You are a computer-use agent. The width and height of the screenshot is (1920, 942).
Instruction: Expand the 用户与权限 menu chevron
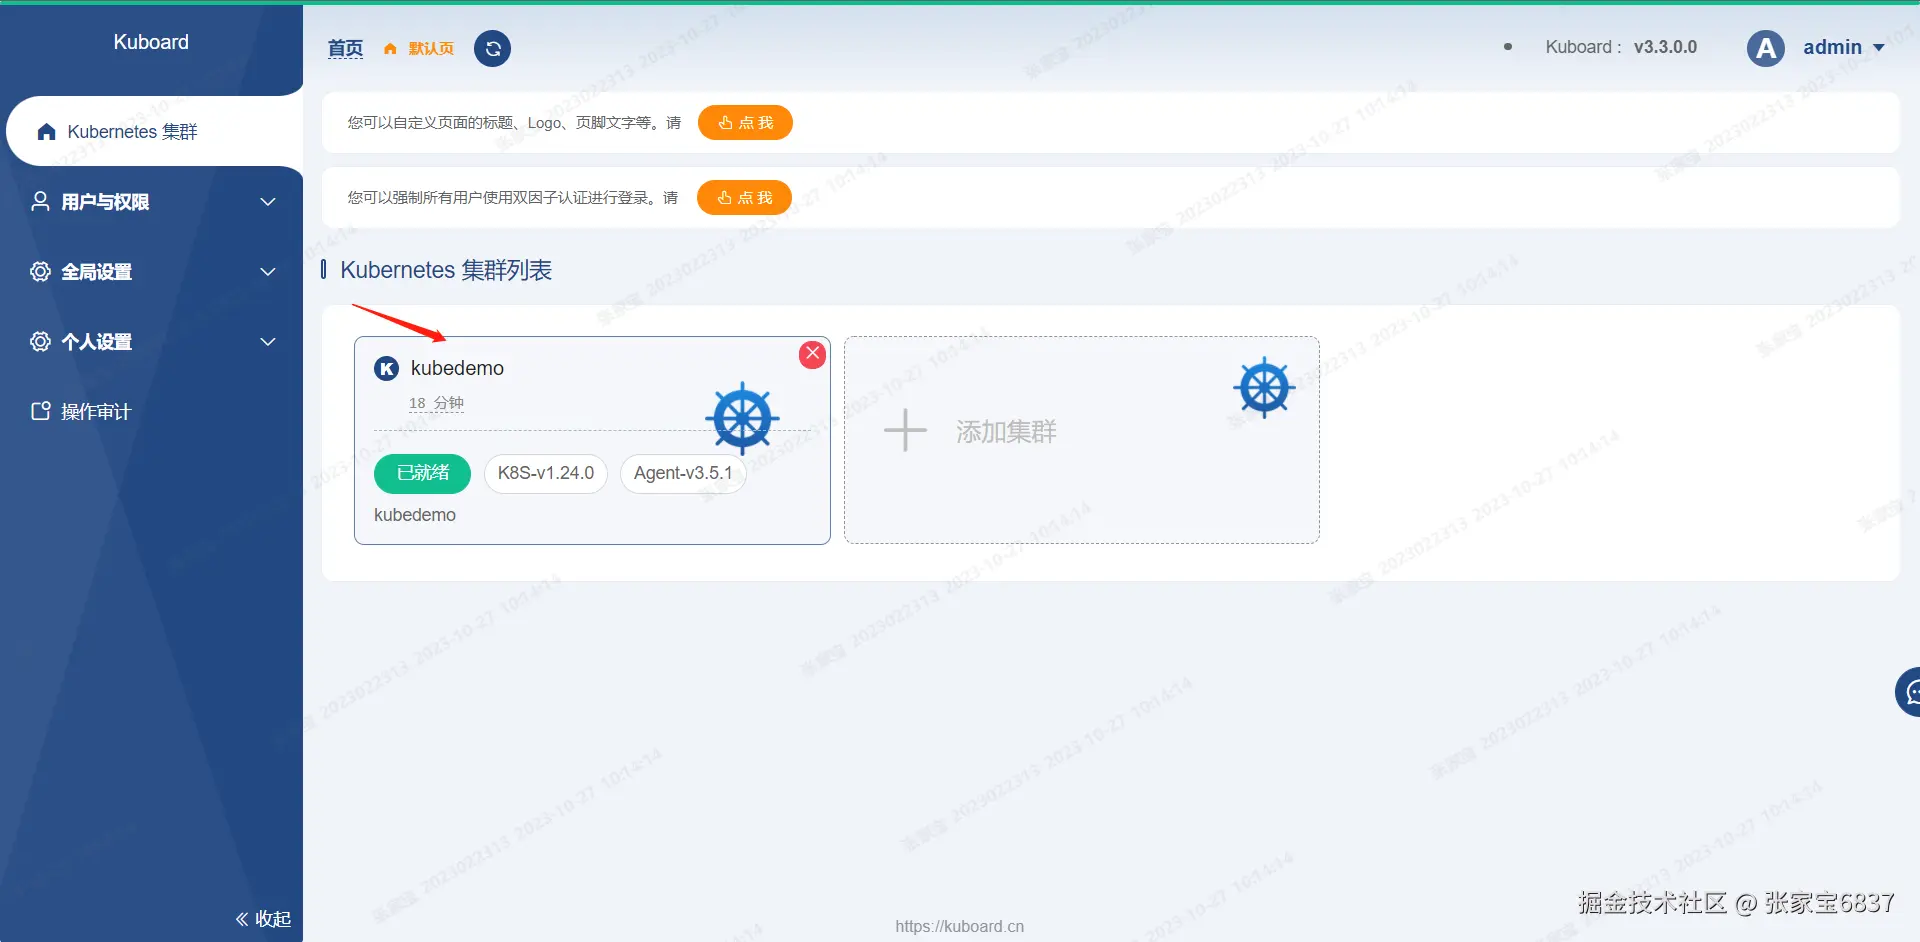pyautogui.click(x=268, y=202)
